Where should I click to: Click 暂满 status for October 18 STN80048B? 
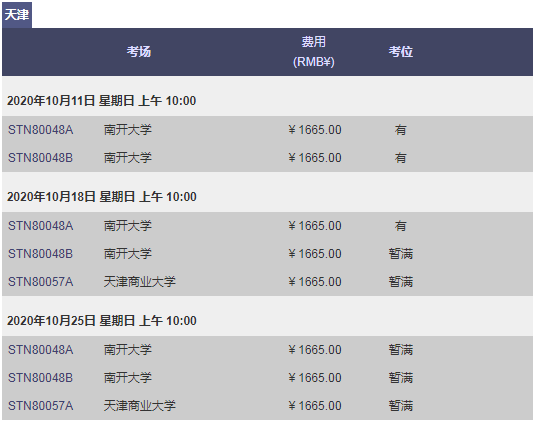(x=400, y=254)
